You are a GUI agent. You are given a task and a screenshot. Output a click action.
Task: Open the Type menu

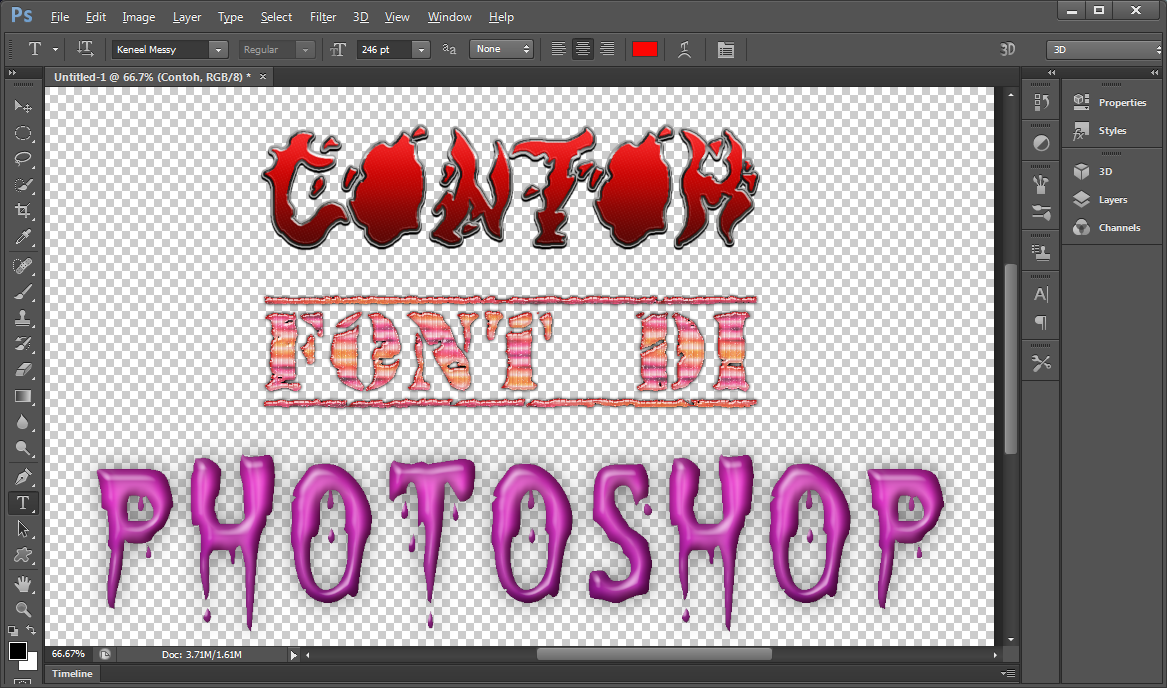pos(230,16)
